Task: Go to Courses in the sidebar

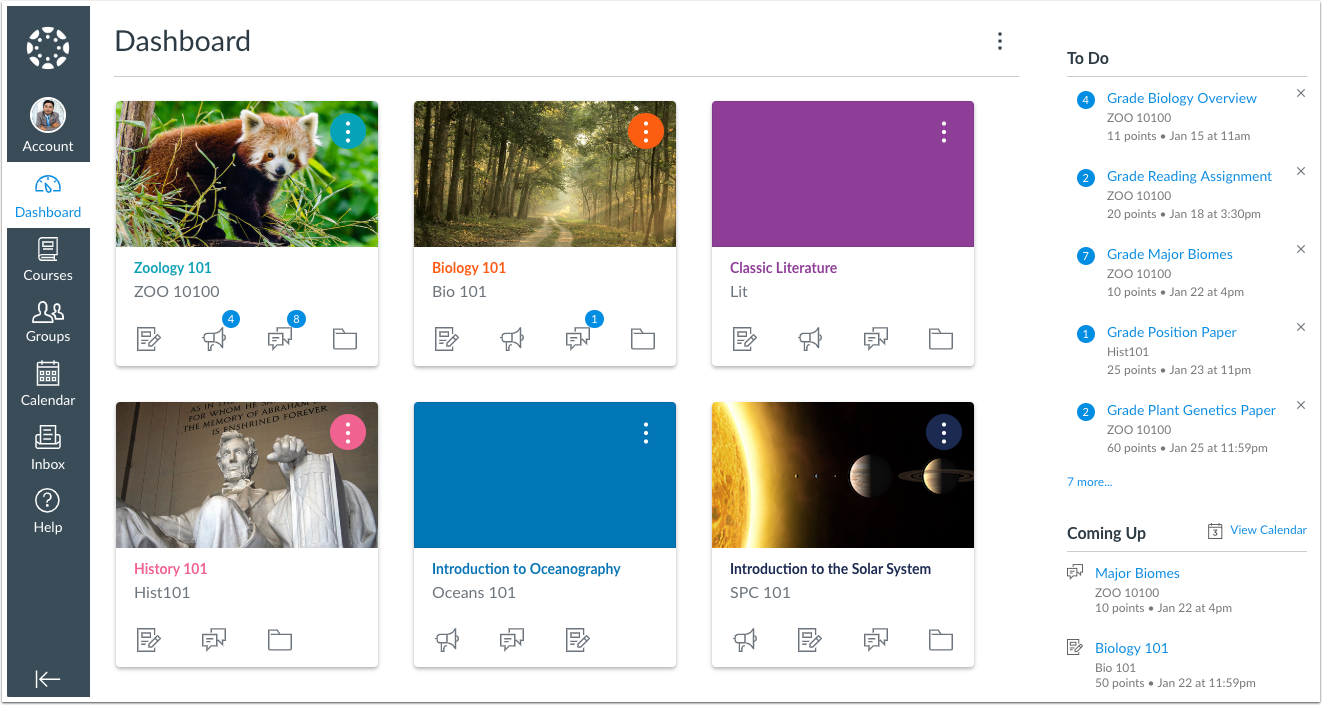Action: click(x=48, y=259)
